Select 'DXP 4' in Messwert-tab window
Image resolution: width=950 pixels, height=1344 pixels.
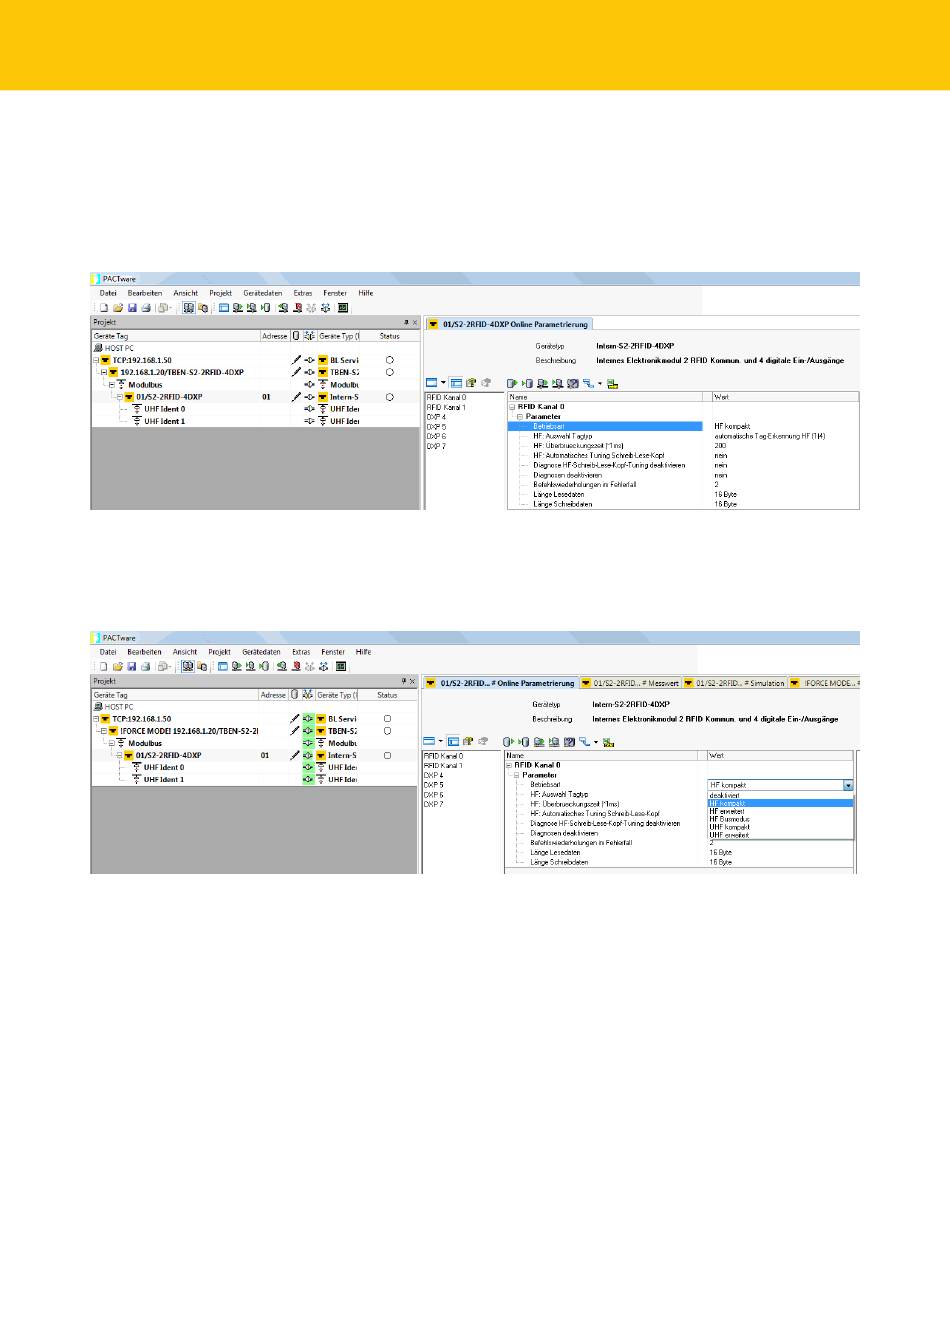(x=433, y=776)
